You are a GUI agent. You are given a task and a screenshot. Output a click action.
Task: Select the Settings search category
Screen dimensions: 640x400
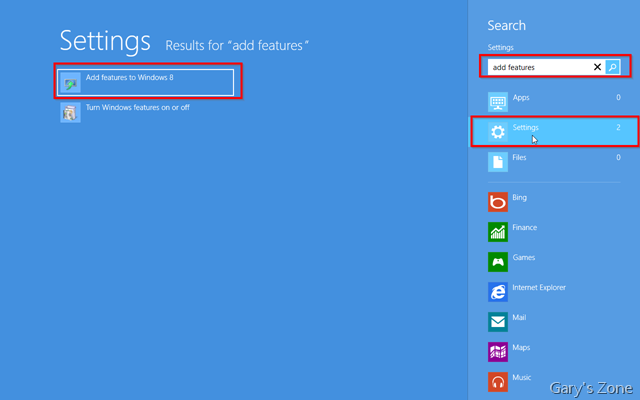click(x=554, y=131)
